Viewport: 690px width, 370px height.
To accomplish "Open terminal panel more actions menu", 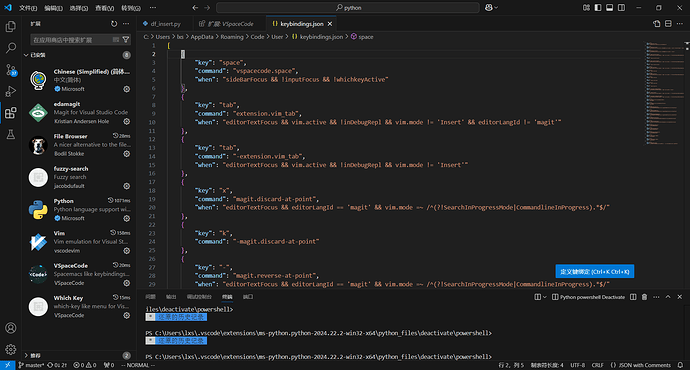I will [656, 297].
